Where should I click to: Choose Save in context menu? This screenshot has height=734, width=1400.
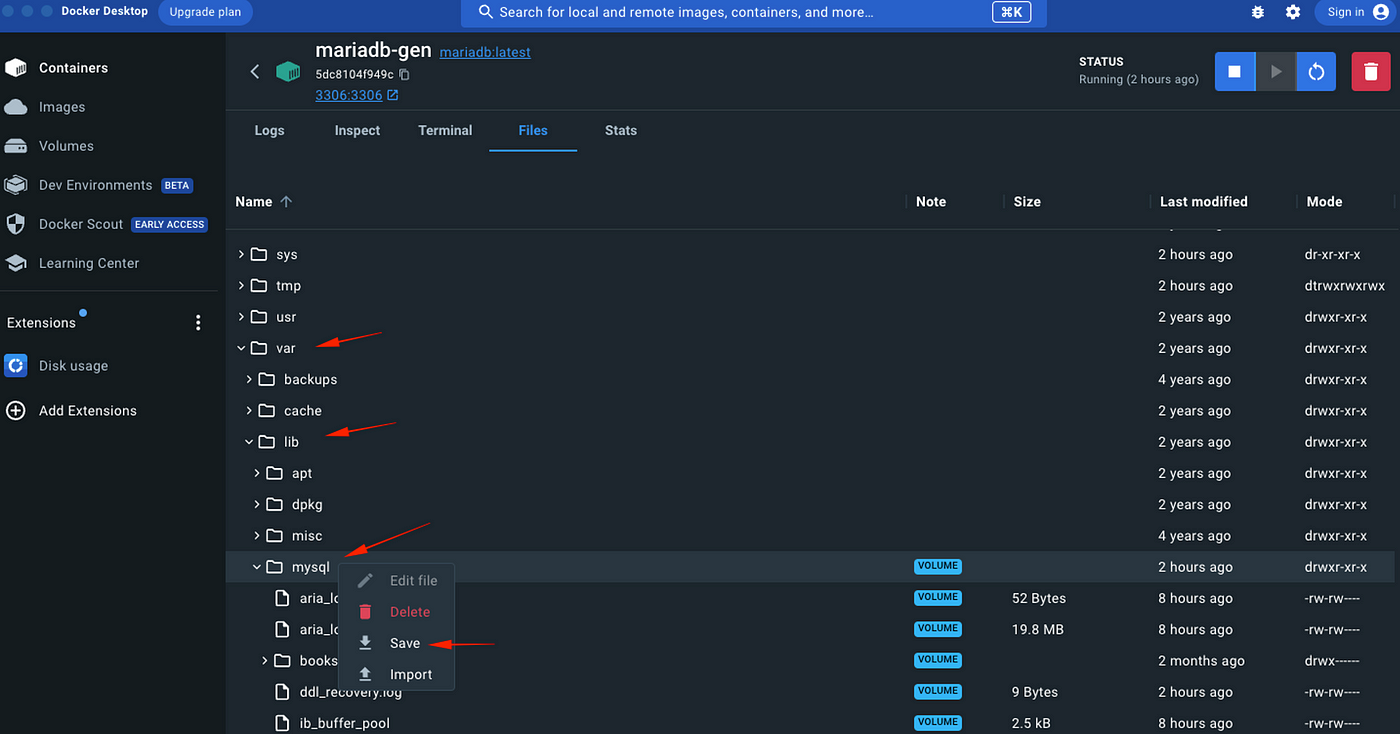coord(396,643)
